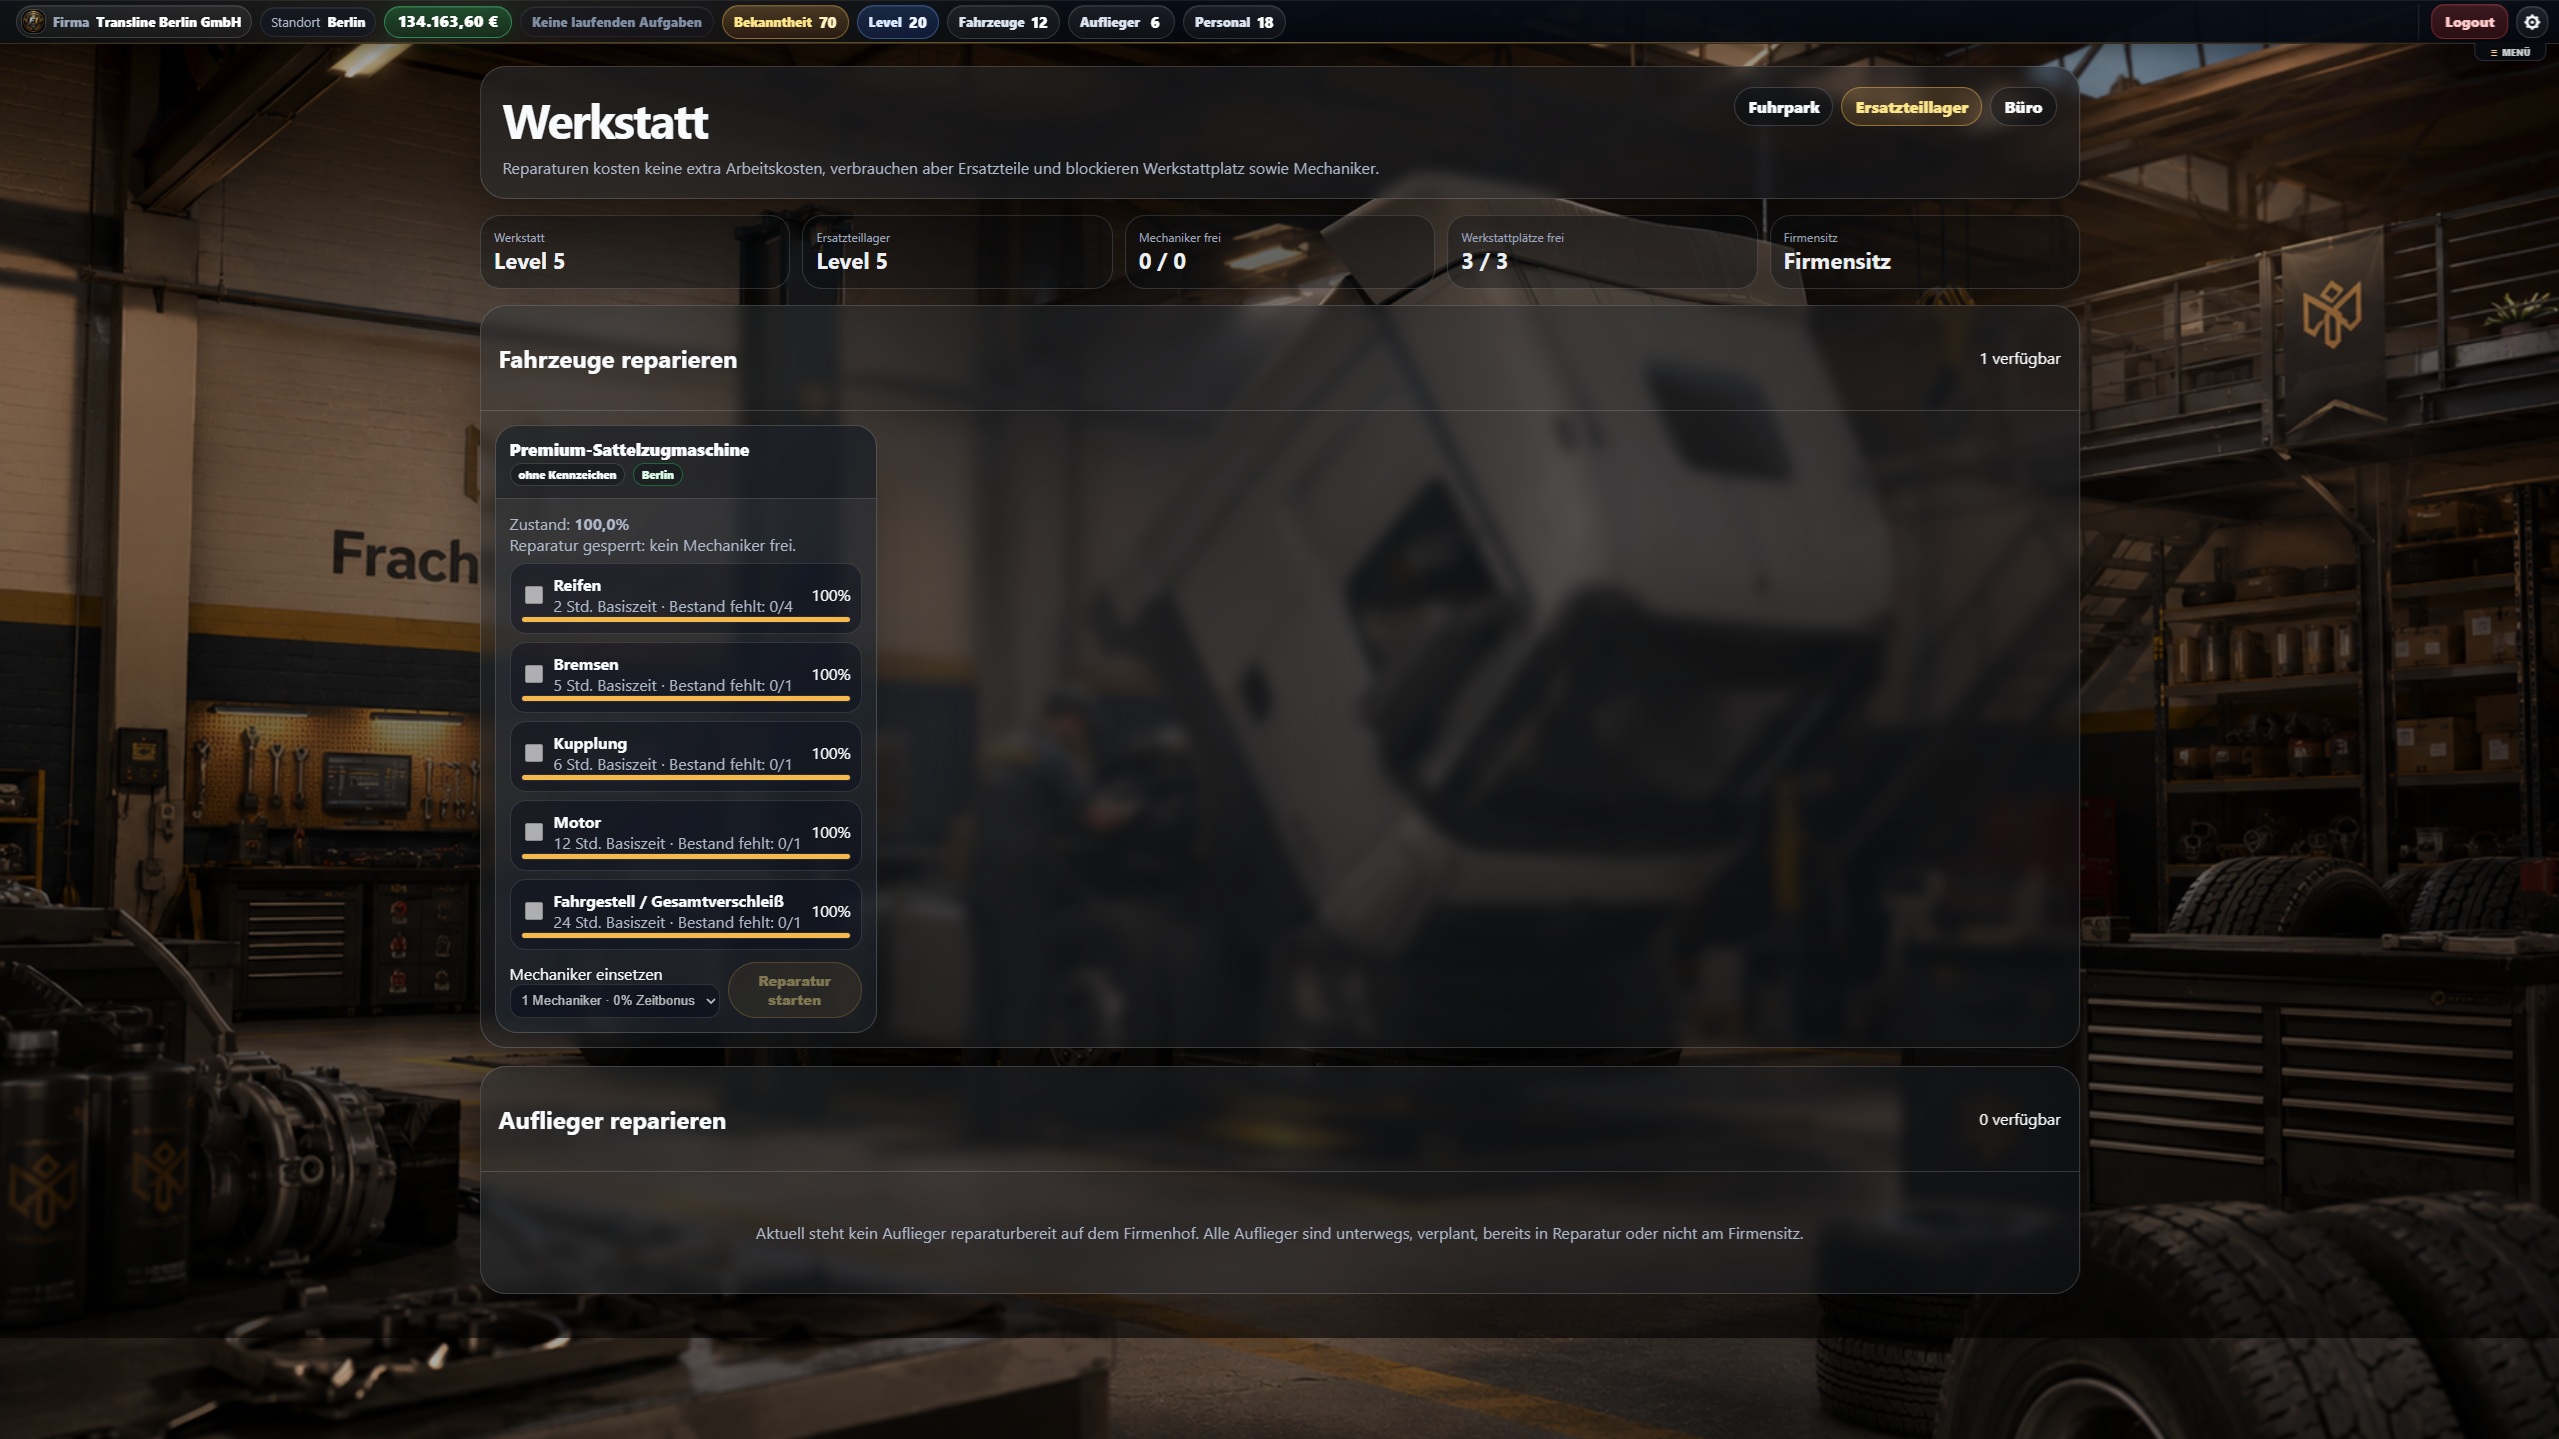This screenshot has height=1439, width=2559.
Task: Click the Zustand: 100,0% text
Action: coord(569,524)
